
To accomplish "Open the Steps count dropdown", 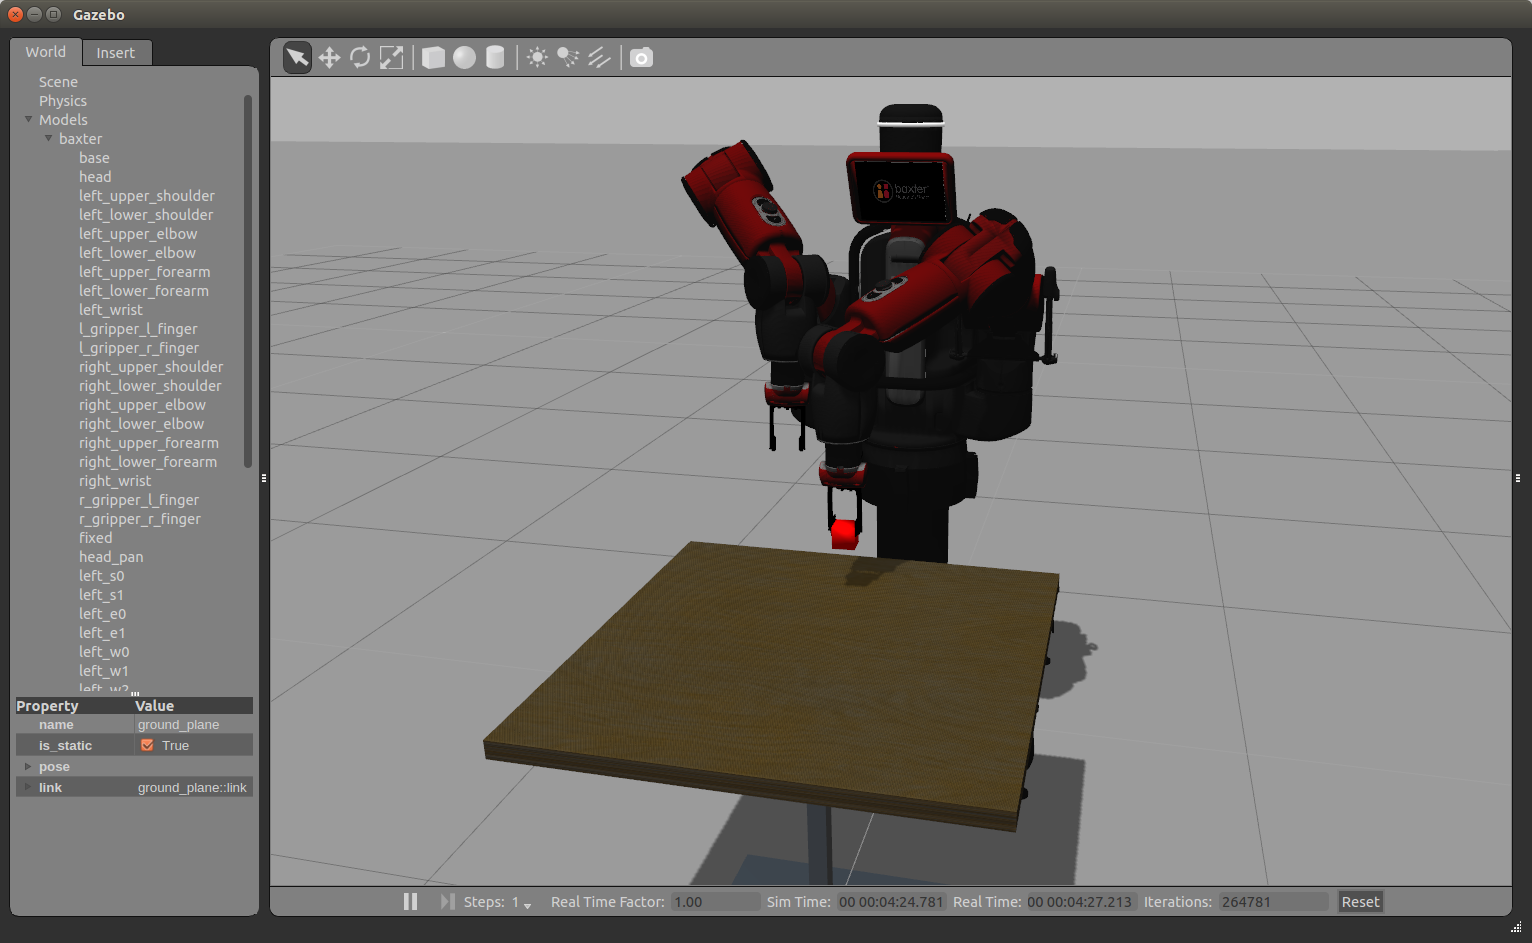I will pos(522,902).
